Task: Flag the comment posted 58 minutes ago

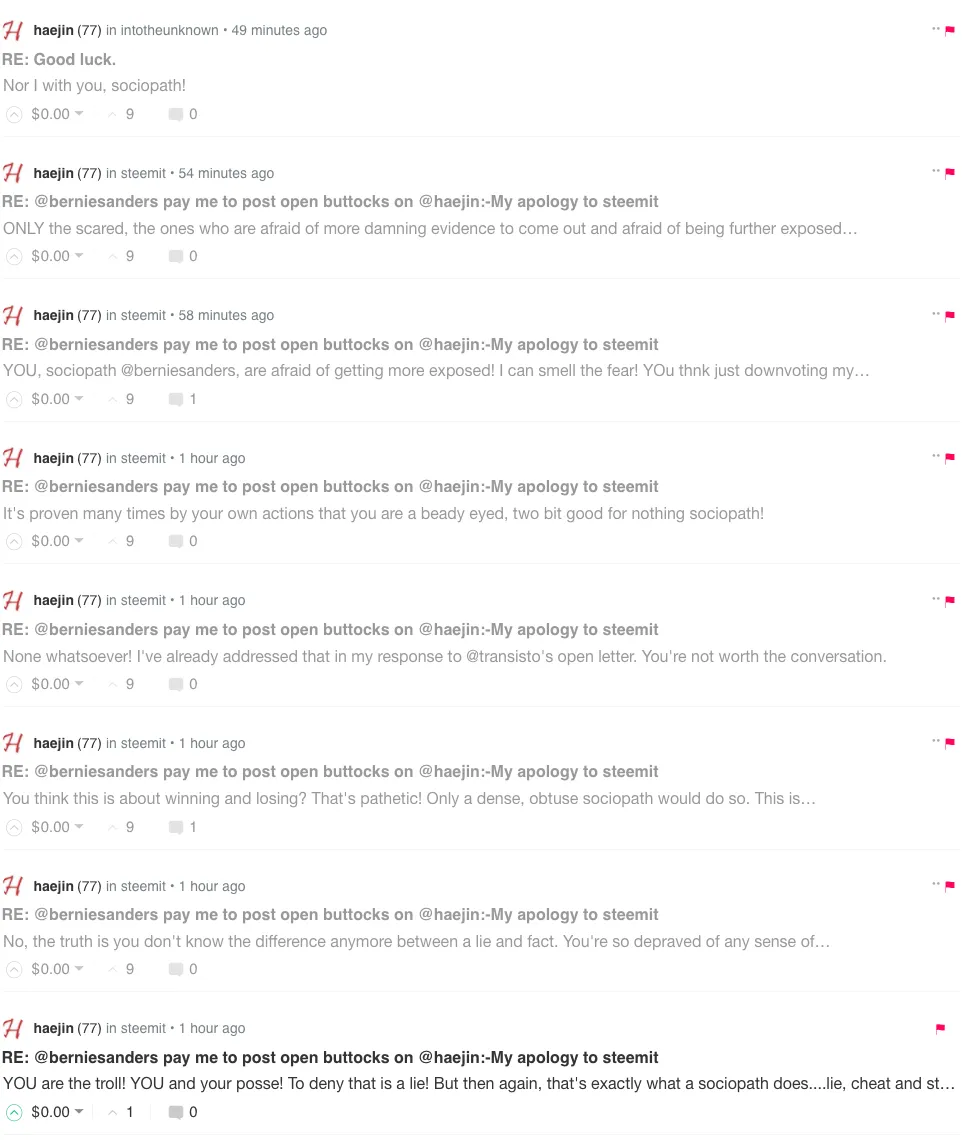Action: pyautogui.click(x=950, y=316)
